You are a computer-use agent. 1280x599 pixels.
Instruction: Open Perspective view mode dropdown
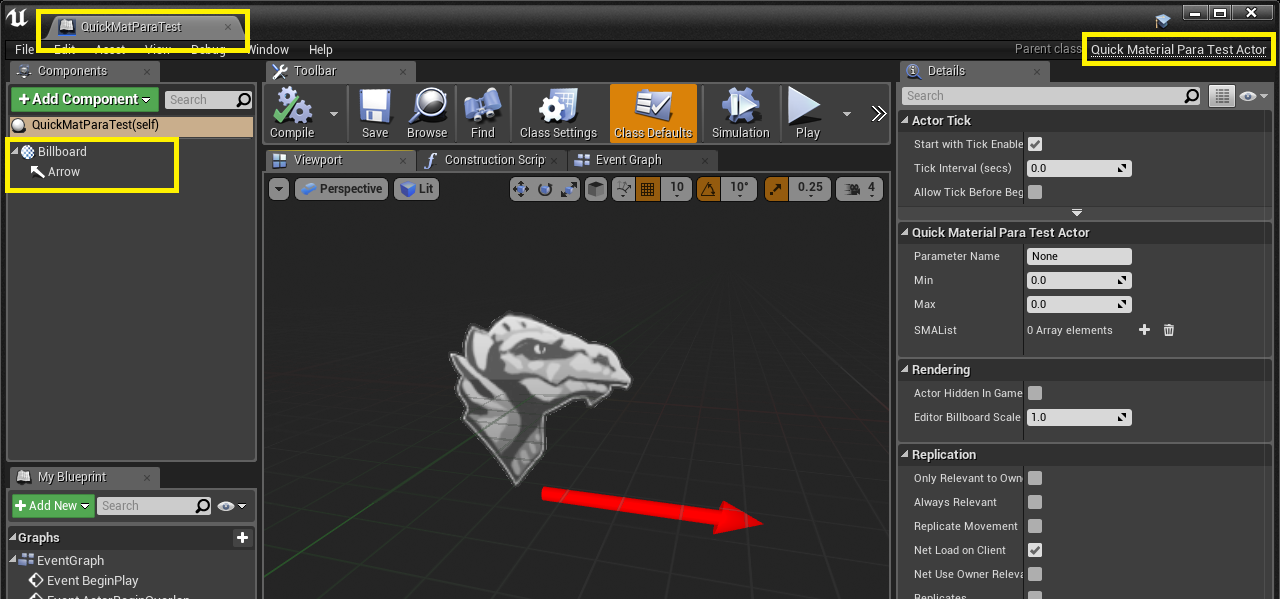(x=341, y=188)
